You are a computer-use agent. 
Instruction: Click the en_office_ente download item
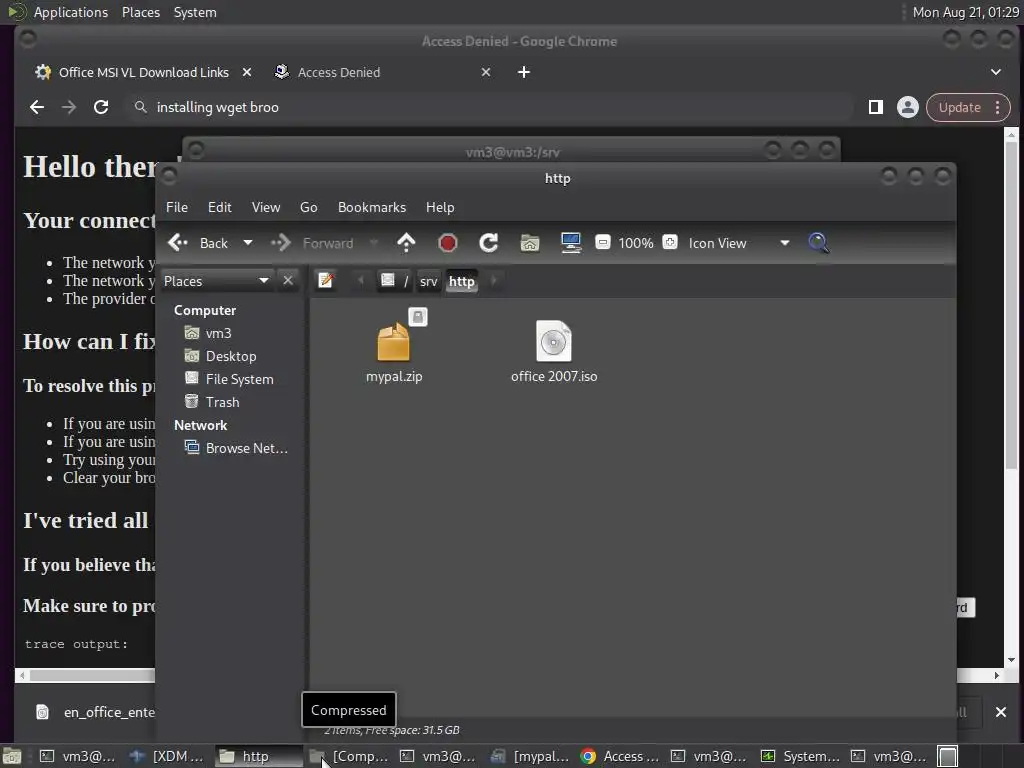[96, 712]
